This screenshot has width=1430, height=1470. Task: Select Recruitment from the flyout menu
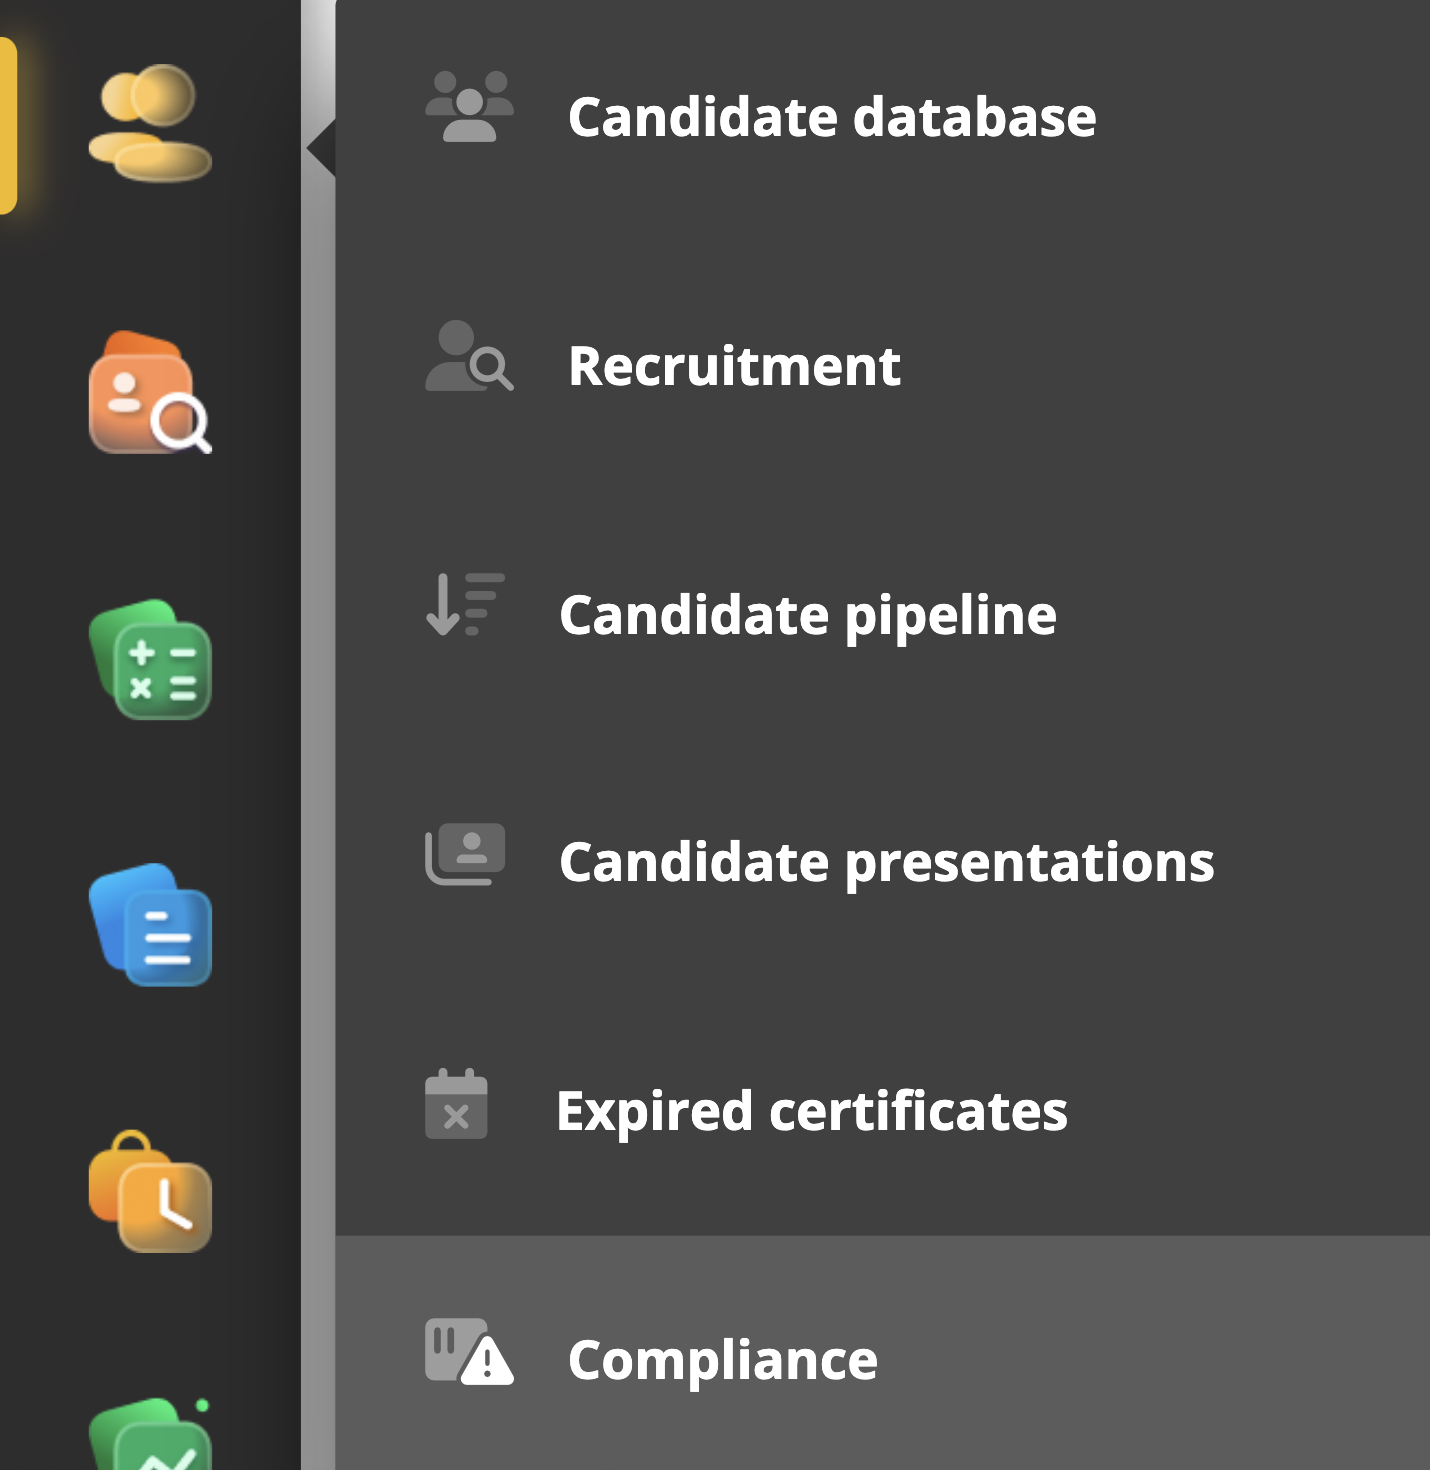click(x=733, y=366)
